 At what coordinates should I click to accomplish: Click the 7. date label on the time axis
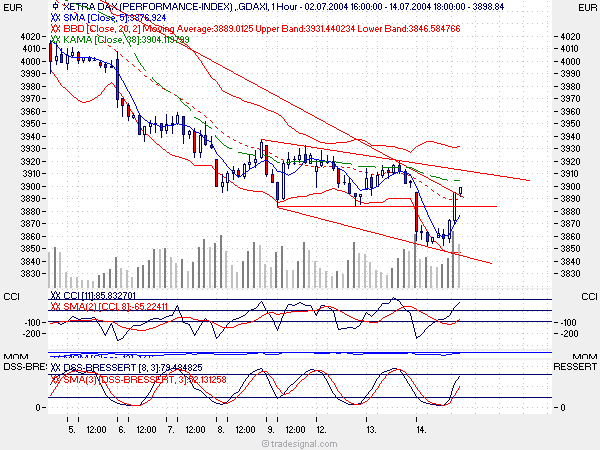[171, 430]
